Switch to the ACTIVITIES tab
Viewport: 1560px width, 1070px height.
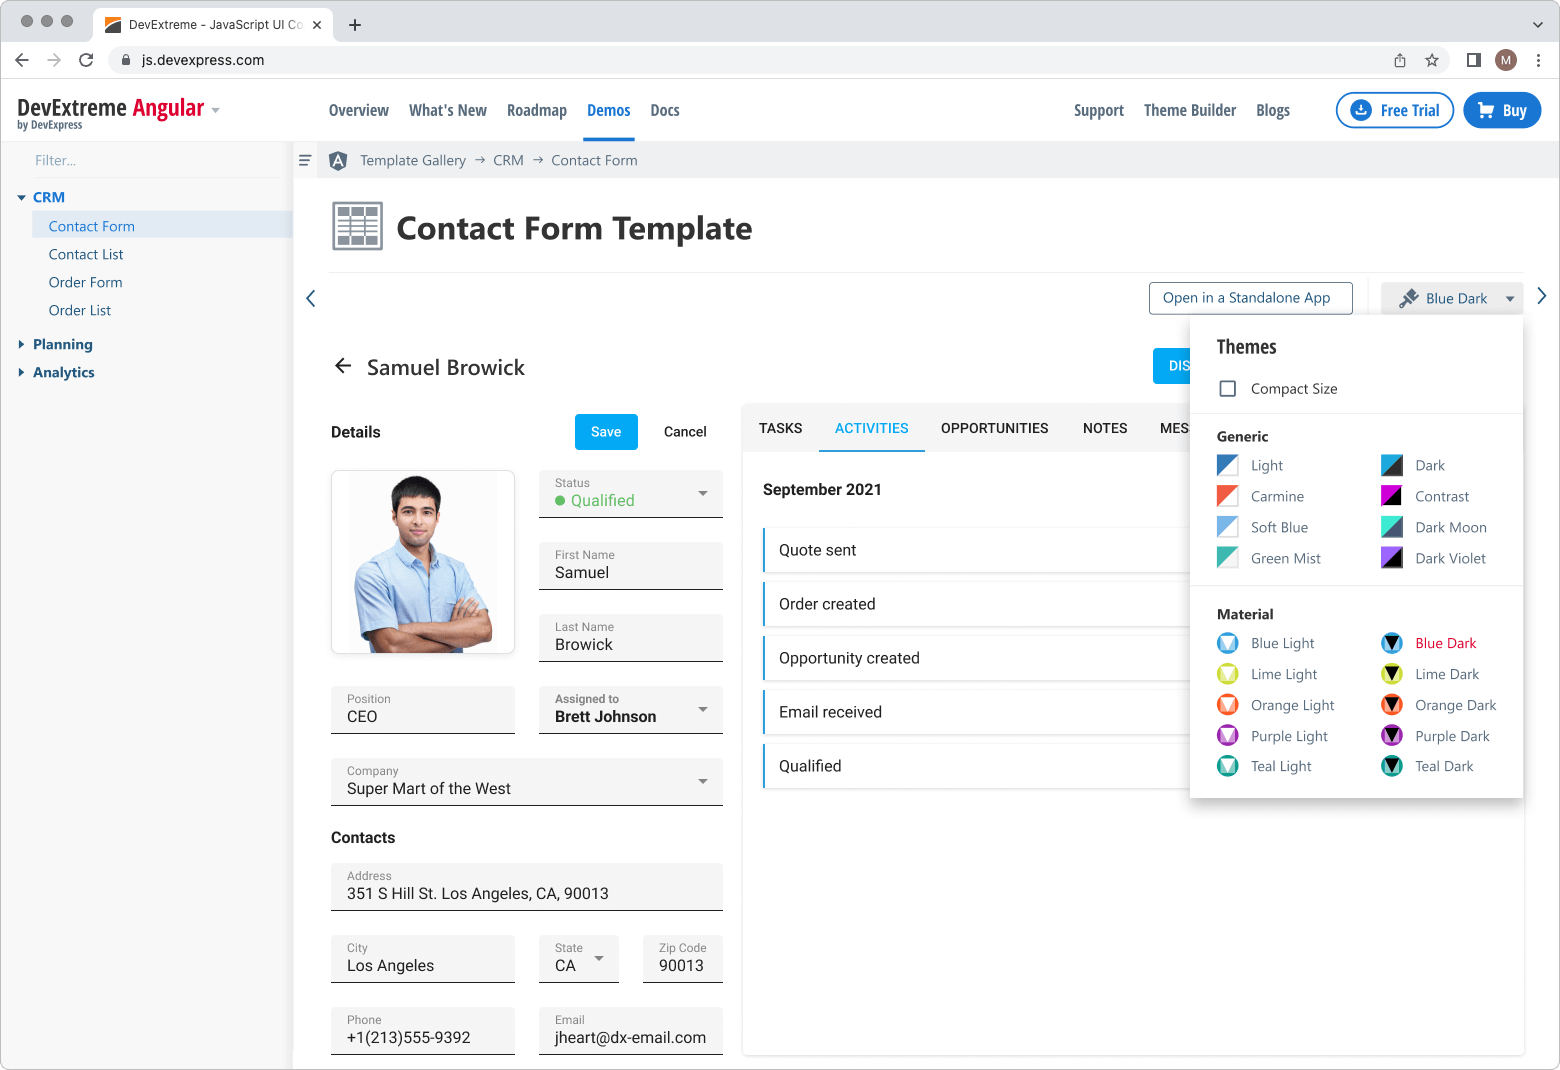(872, 428)
